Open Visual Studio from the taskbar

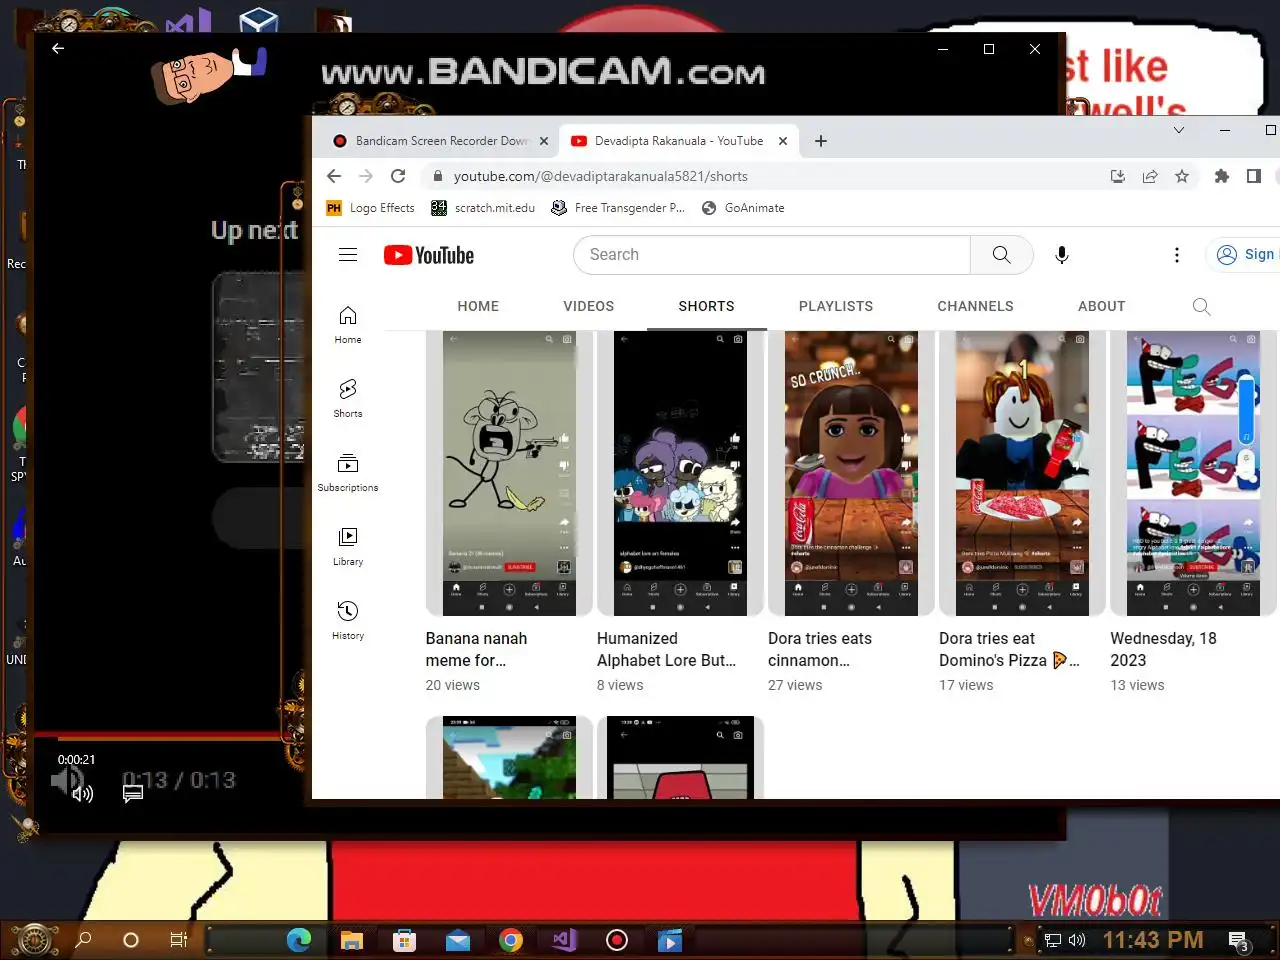(x=564, y=940)
